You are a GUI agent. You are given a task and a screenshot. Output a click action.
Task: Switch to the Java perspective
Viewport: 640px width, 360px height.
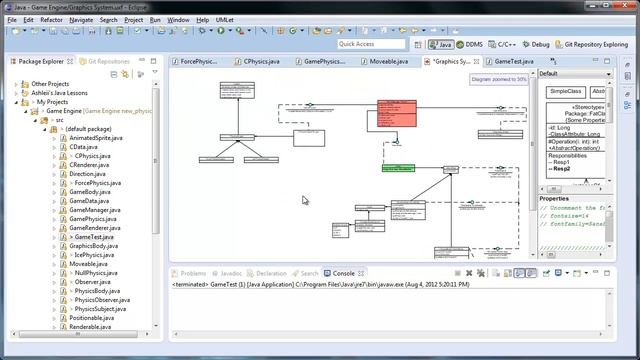[x=441, y=44]
